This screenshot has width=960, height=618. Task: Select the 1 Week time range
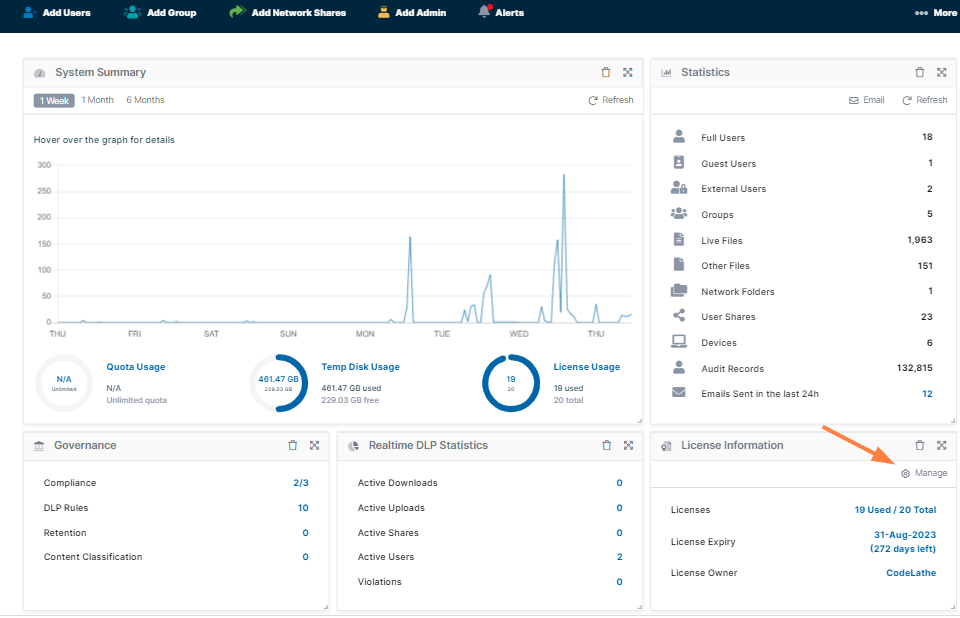(x=54, y=100)
